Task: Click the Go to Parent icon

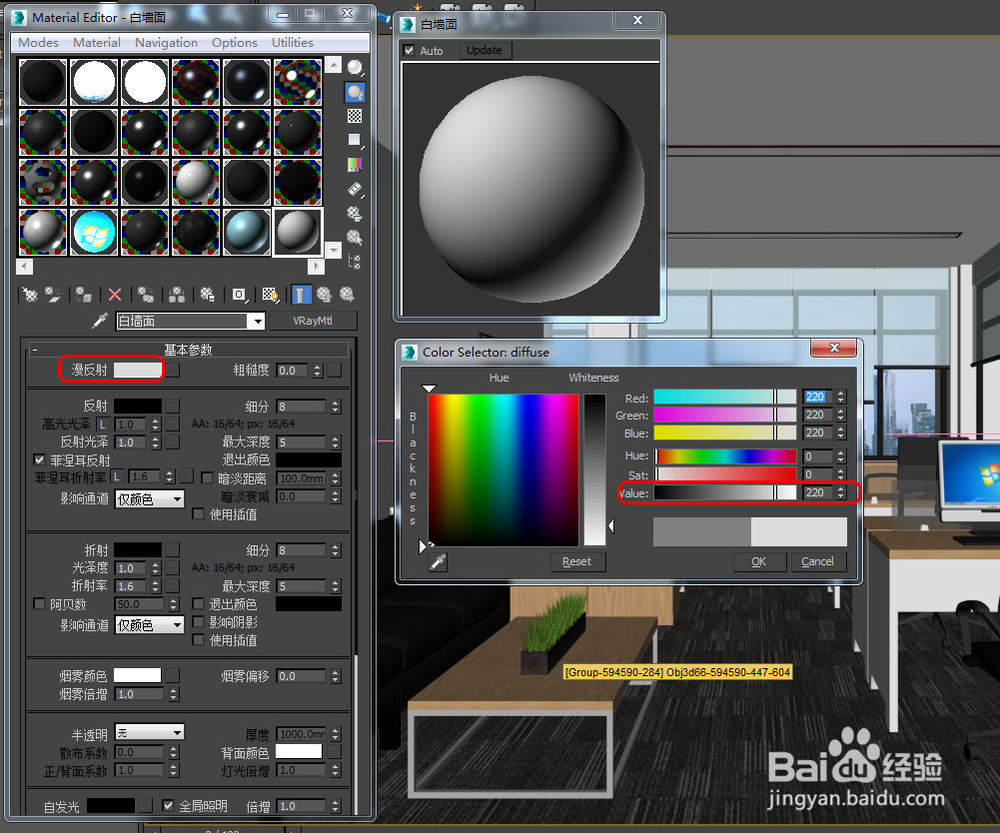Action: (x=324, y=294)
